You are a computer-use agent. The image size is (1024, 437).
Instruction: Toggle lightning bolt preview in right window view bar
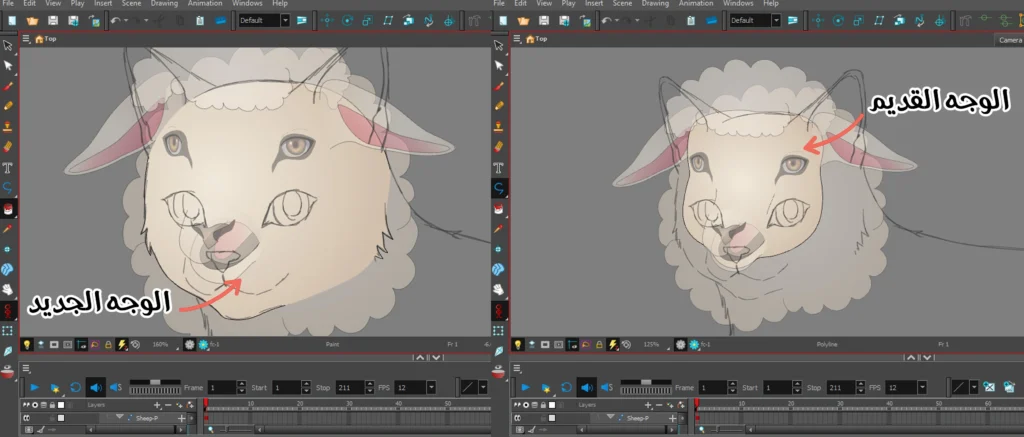point(613,344)
